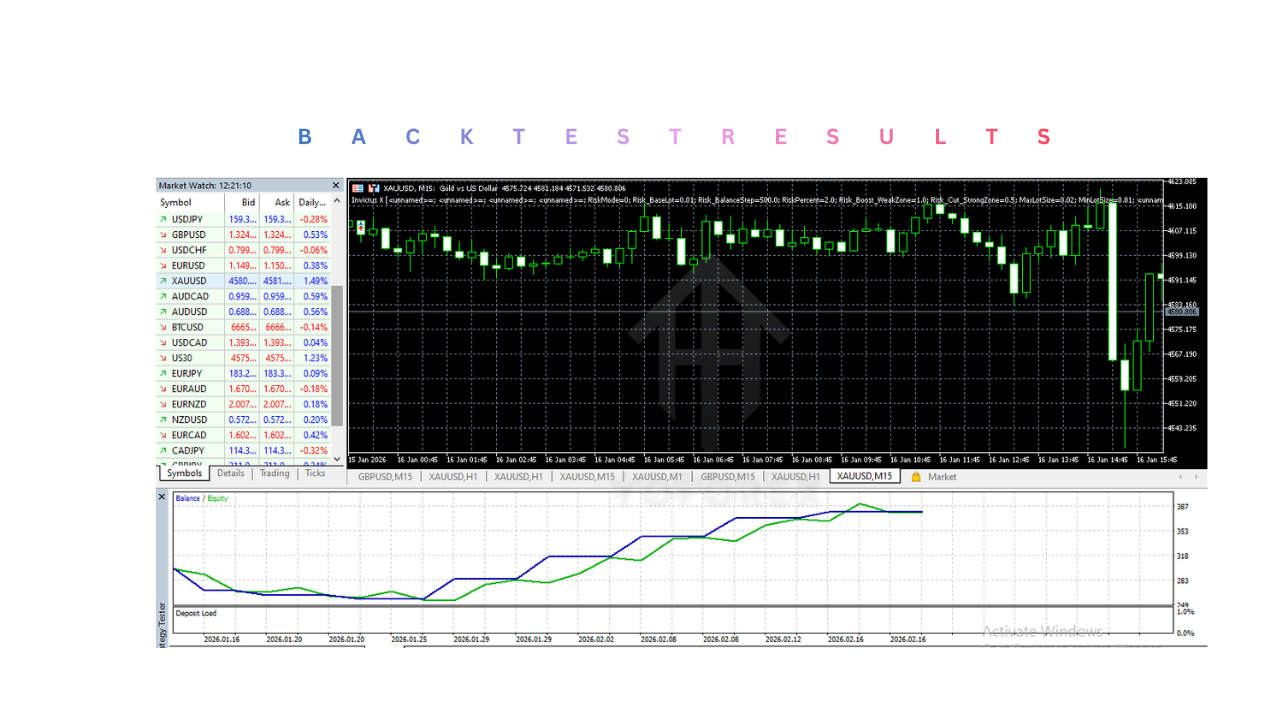Click the down-trend icon next to BTCUSD
1280x720 pixels.
tap(163, 327)
